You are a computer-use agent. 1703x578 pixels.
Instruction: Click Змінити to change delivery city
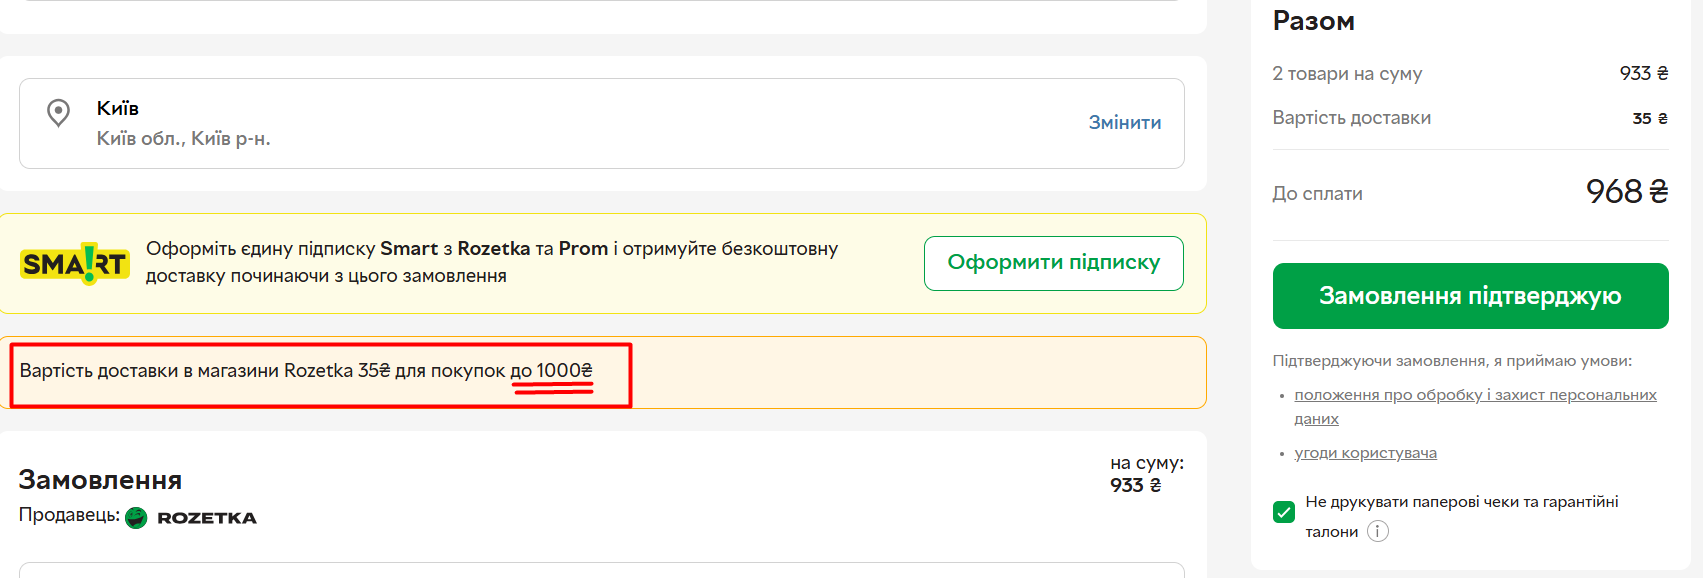1124,122
